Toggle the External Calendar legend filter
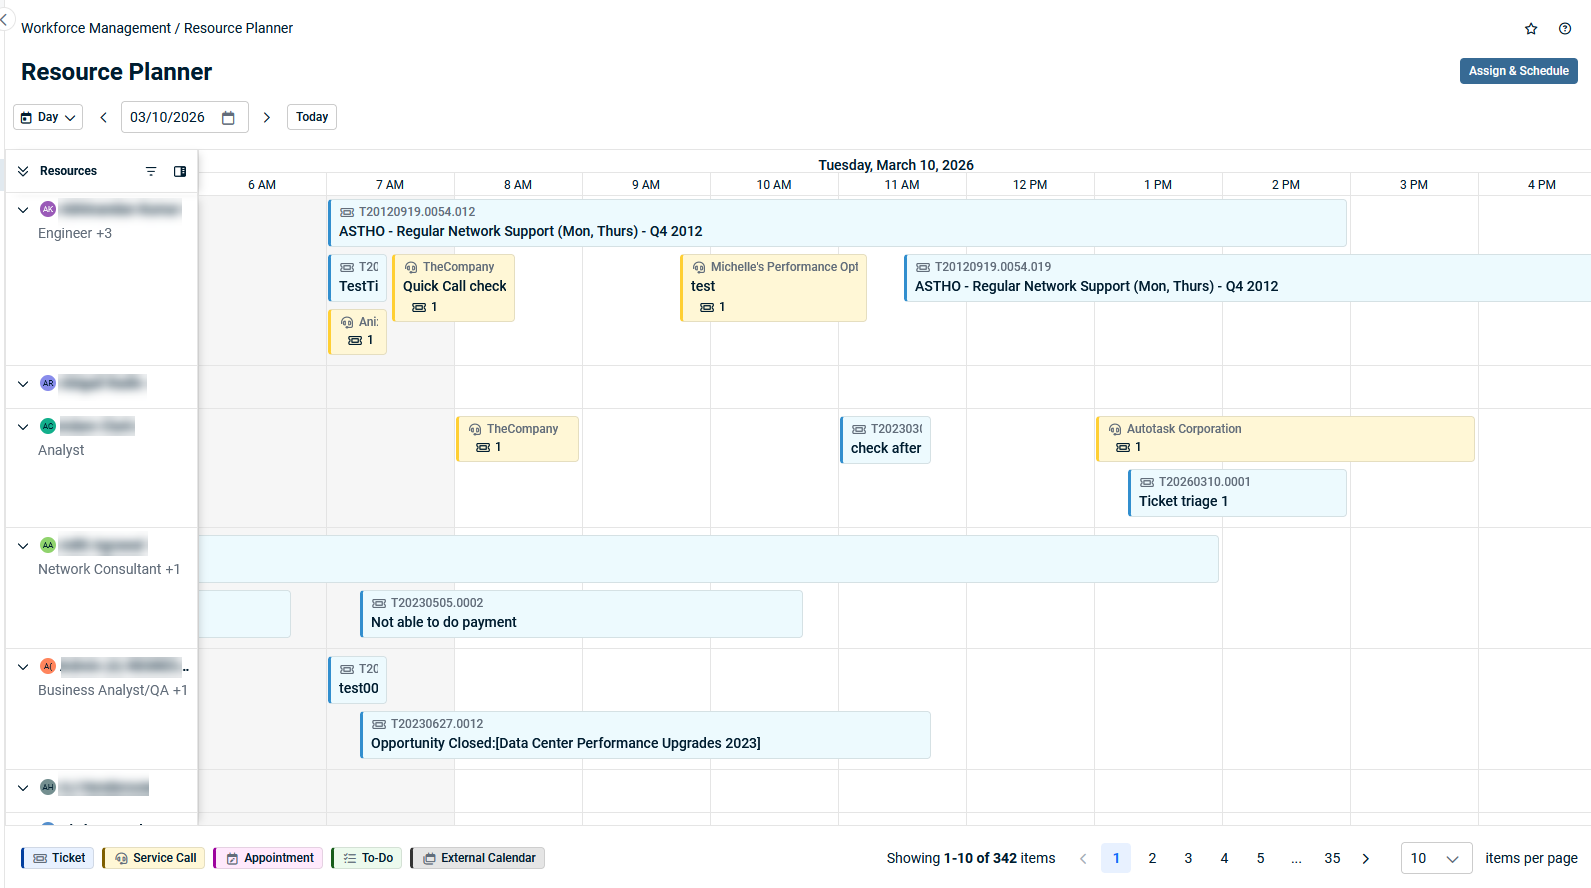Image resolution: width=1591 pixels, height=888 pixels. (x=478, y=858)
